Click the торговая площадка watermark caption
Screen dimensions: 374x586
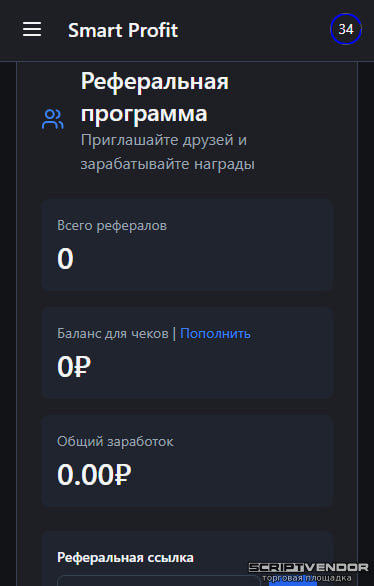306,578
